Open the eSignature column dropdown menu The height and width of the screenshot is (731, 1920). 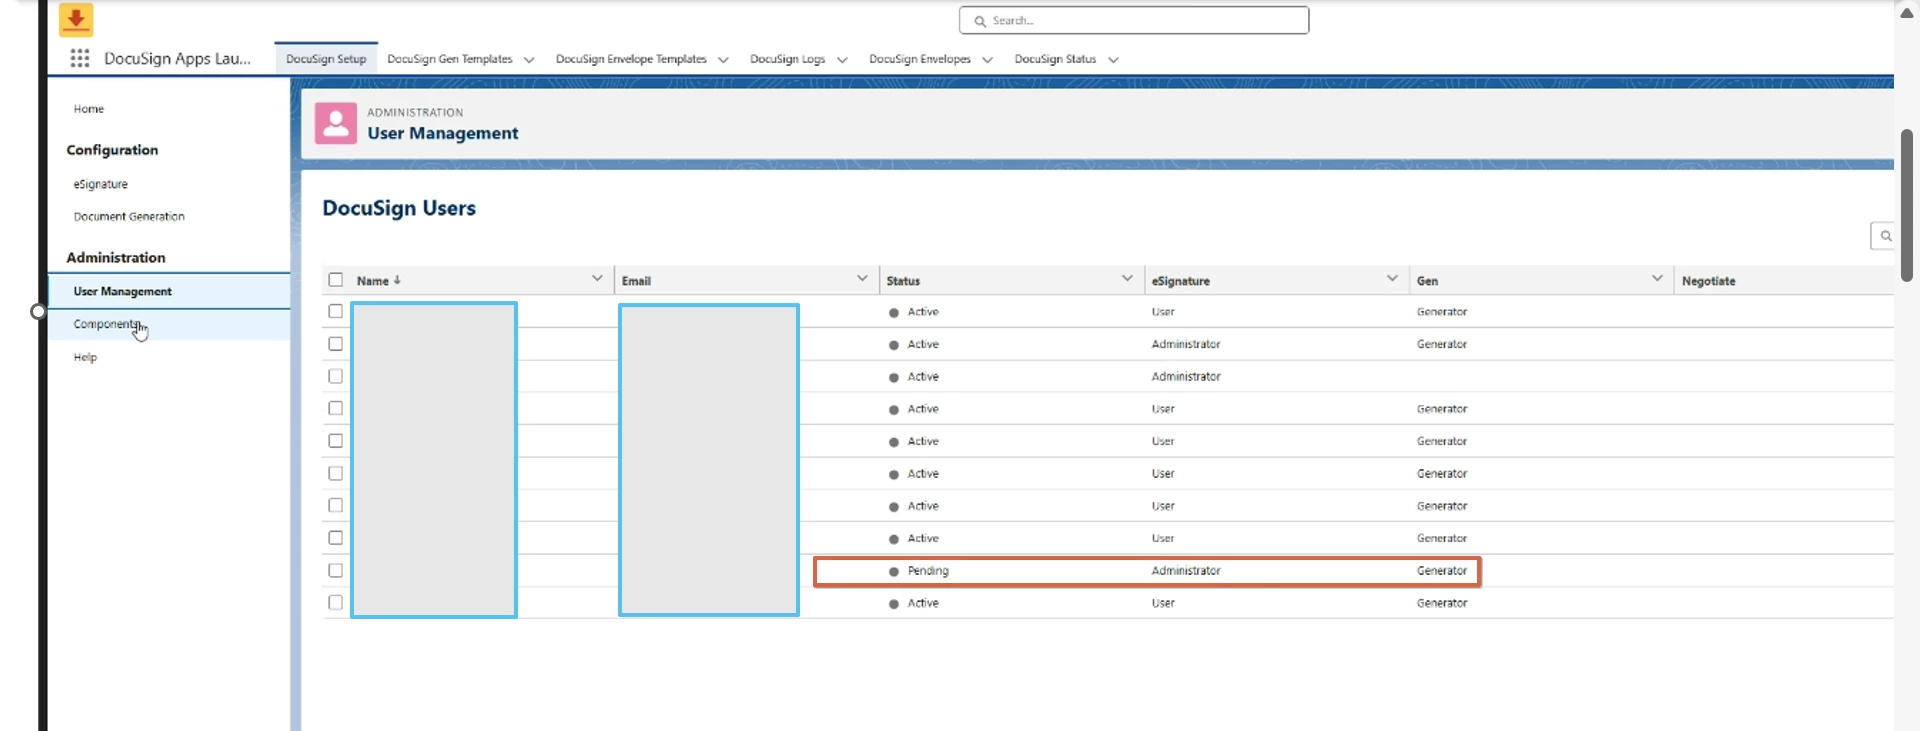[x=1392, y=278]
